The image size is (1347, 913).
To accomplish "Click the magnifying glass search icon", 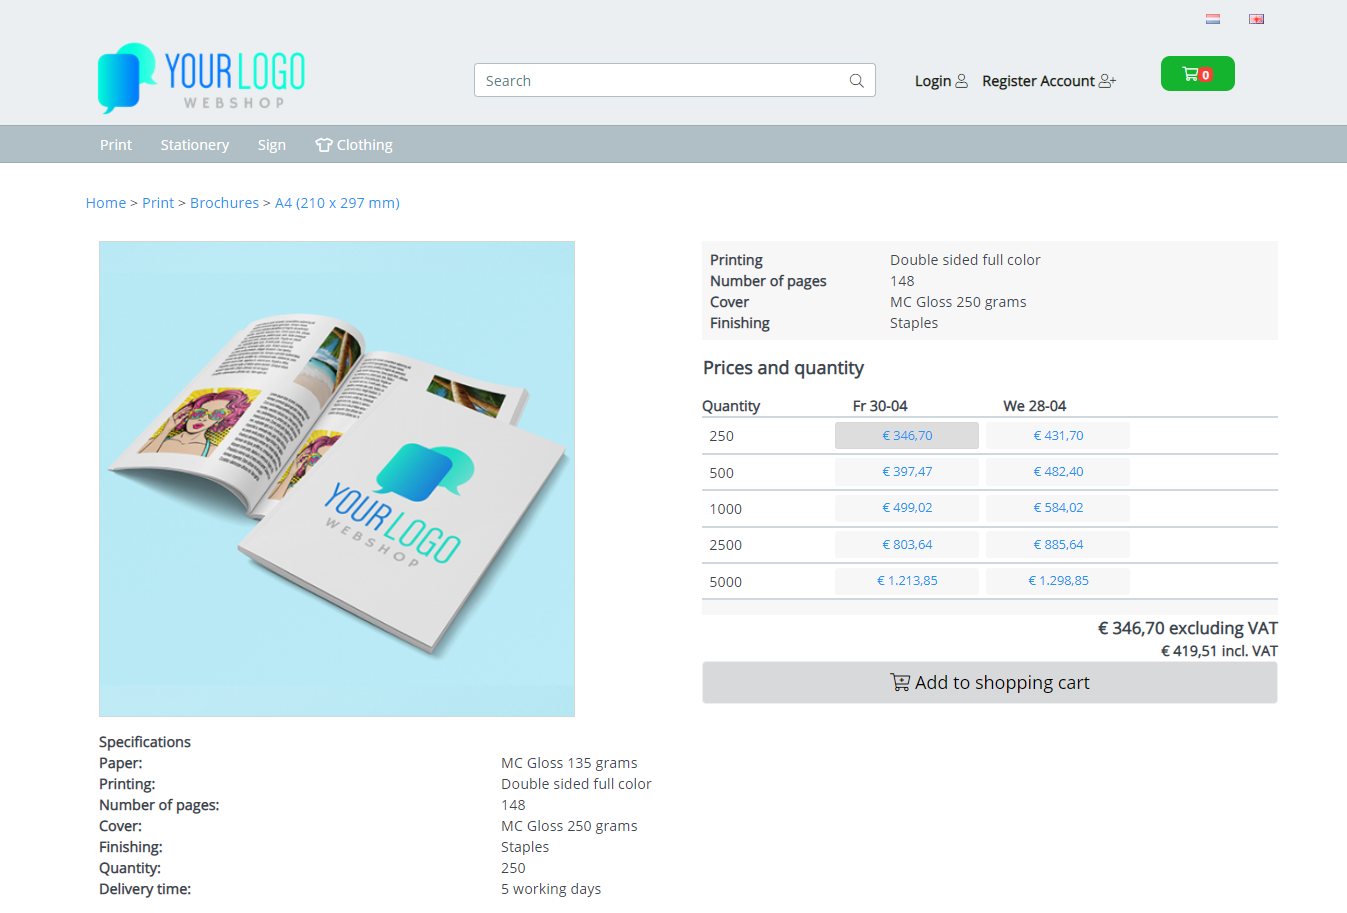I will [856, 81].
